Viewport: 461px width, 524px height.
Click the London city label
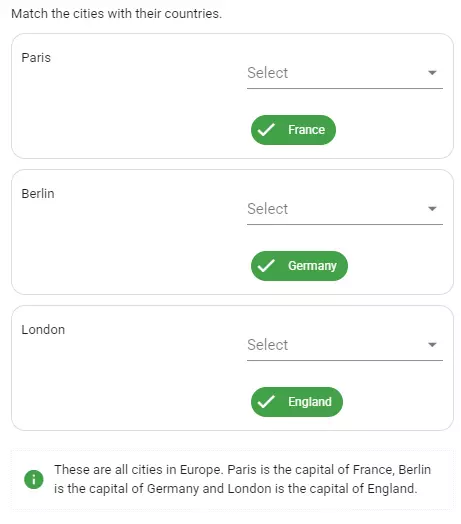point(43,330)
